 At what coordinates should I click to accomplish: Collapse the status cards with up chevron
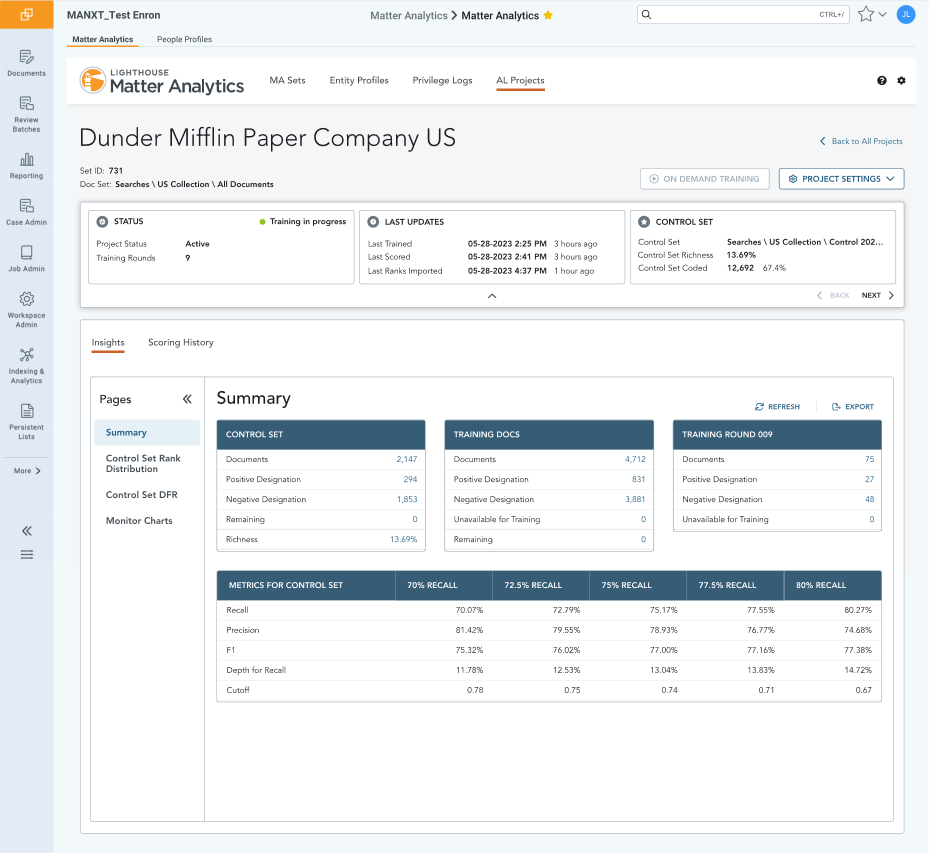pos(492,296)
